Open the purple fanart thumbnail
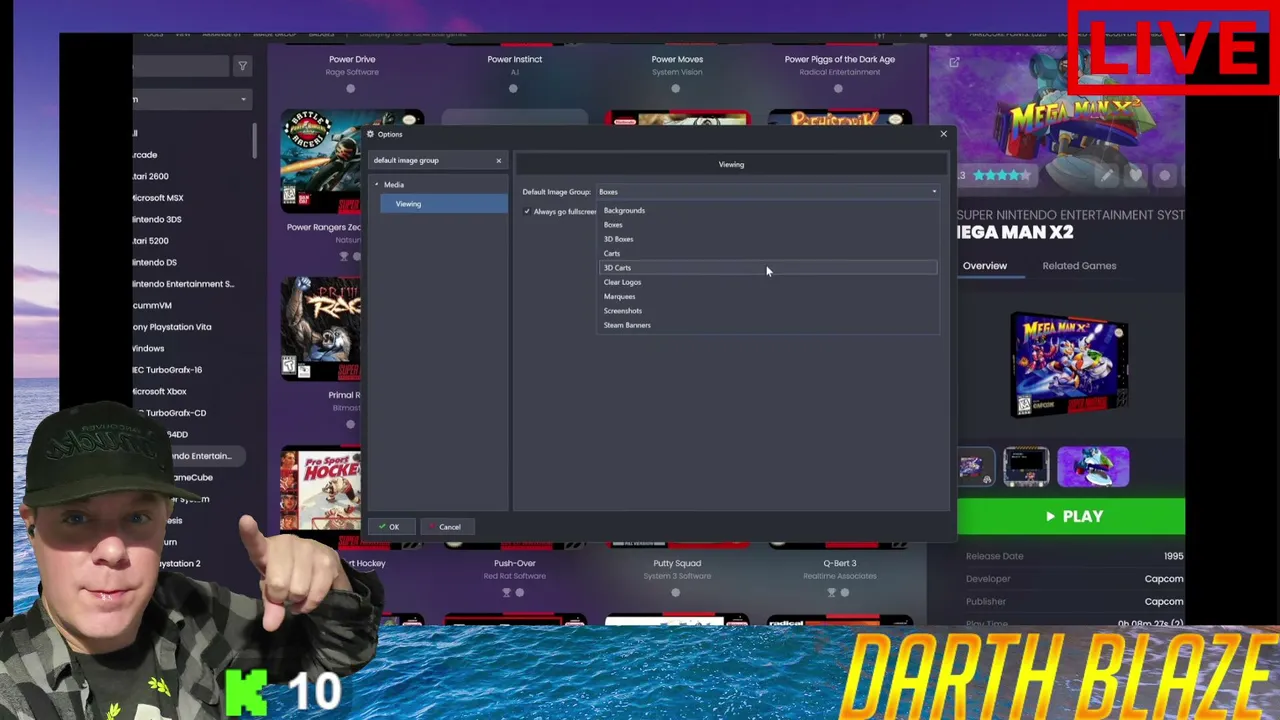The width and height of the screenshot is (1280, 720). point(1093,467)
